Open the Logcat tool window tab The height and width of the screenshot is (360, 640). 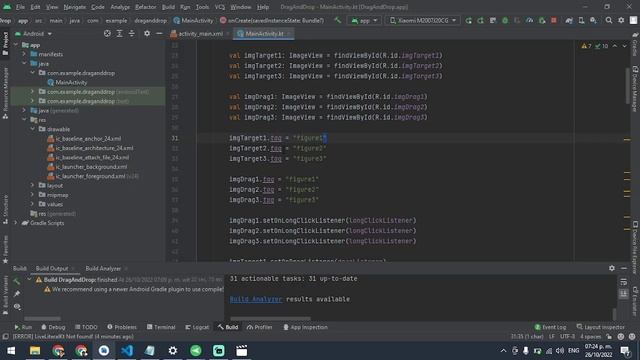198,327
